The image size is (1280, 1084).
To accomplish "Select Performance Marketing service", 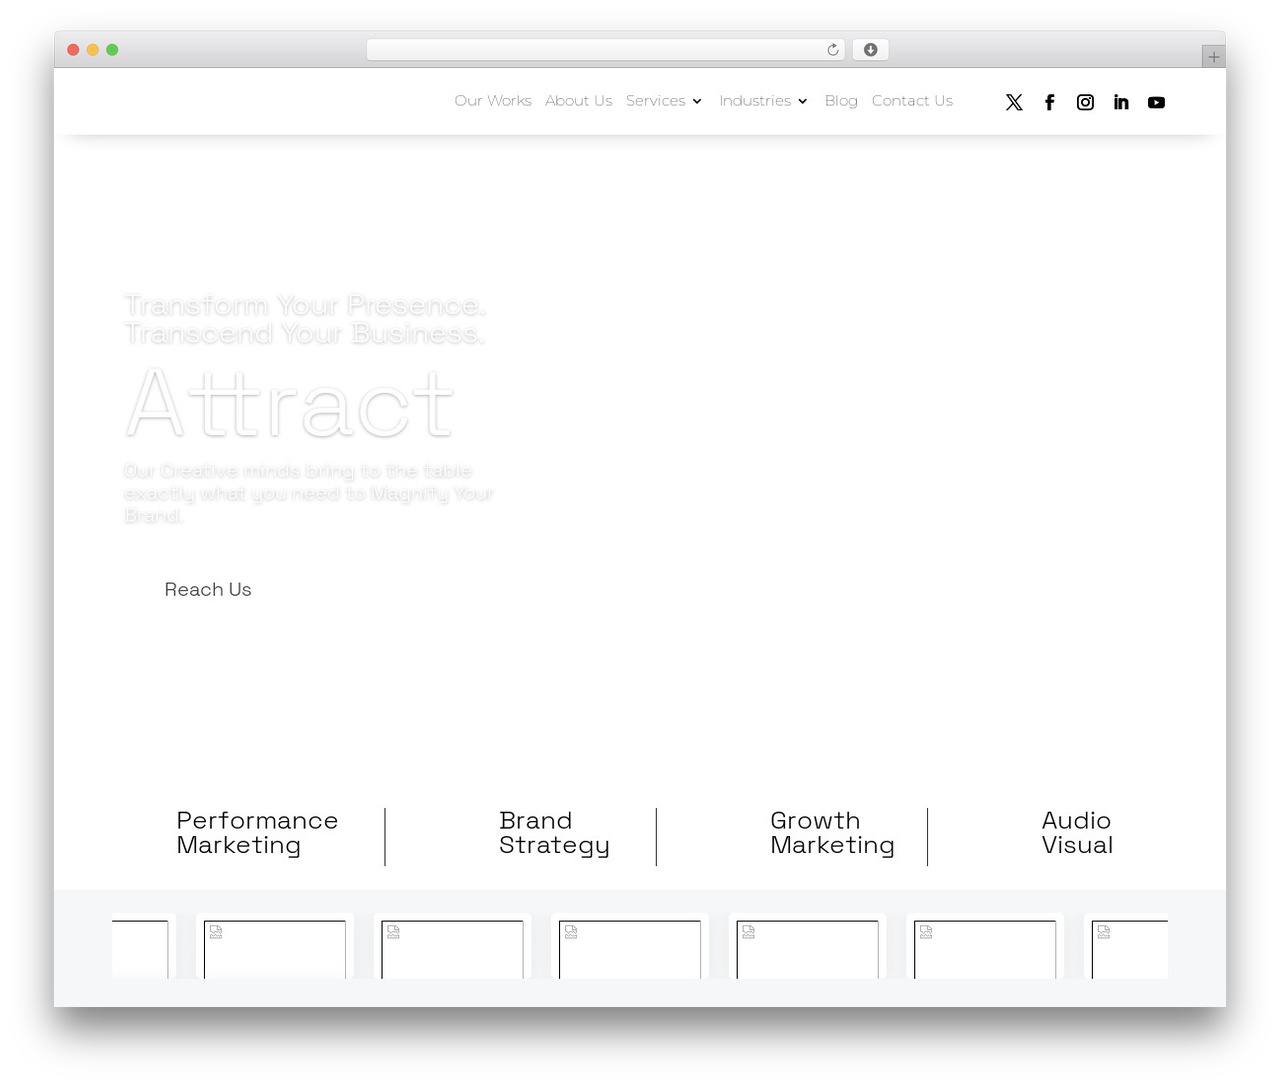I will click(x=257, y=833).
